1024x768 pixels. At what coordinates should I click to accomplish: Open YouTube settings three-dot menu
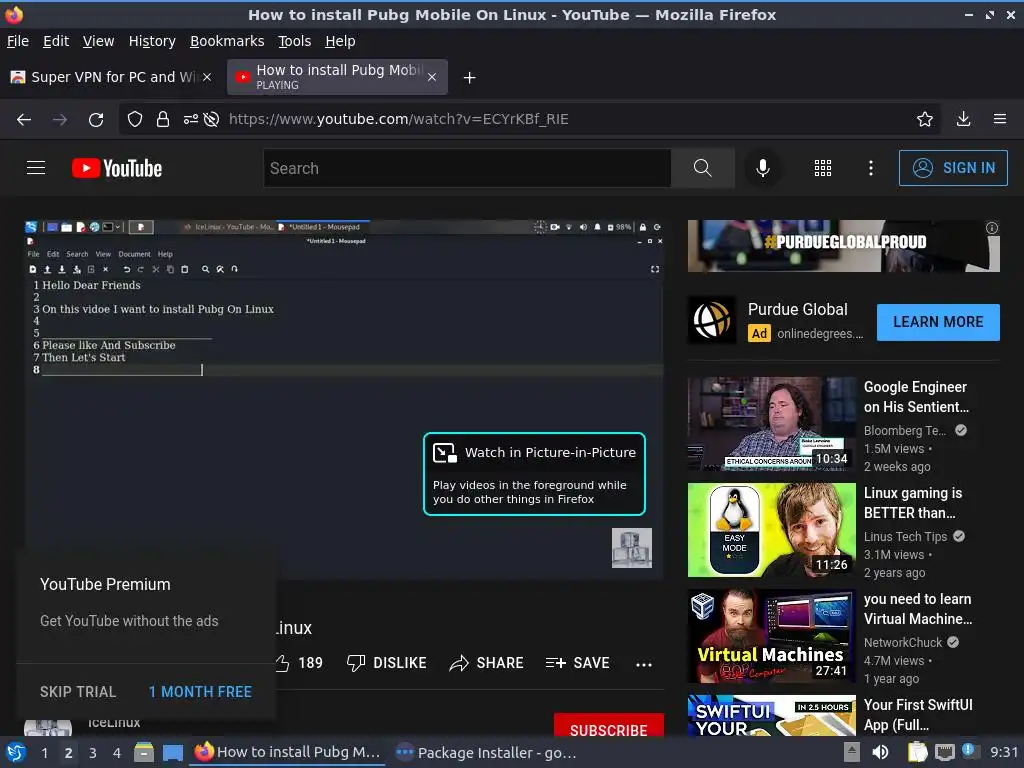click(871, 168)
